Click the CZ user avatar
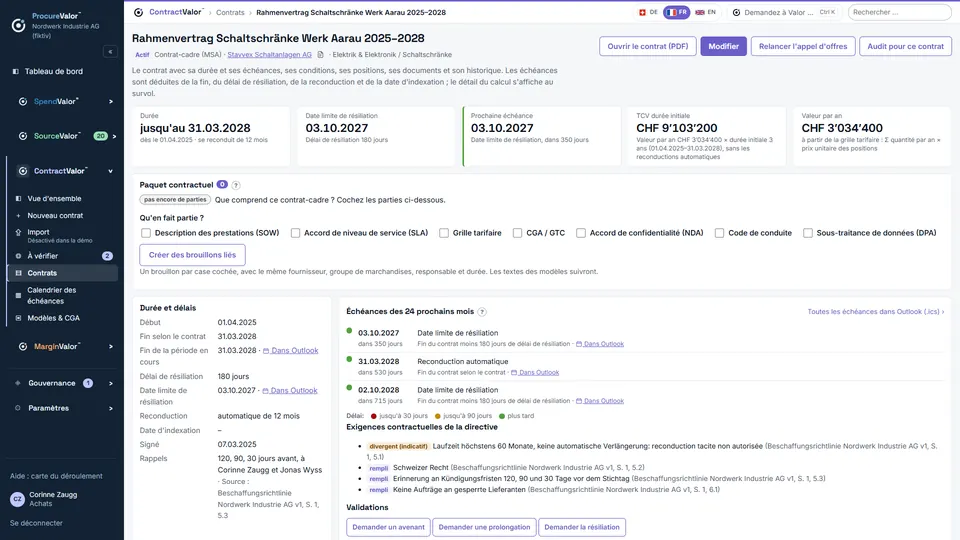960x540 pixels. [x=17, y=499]
